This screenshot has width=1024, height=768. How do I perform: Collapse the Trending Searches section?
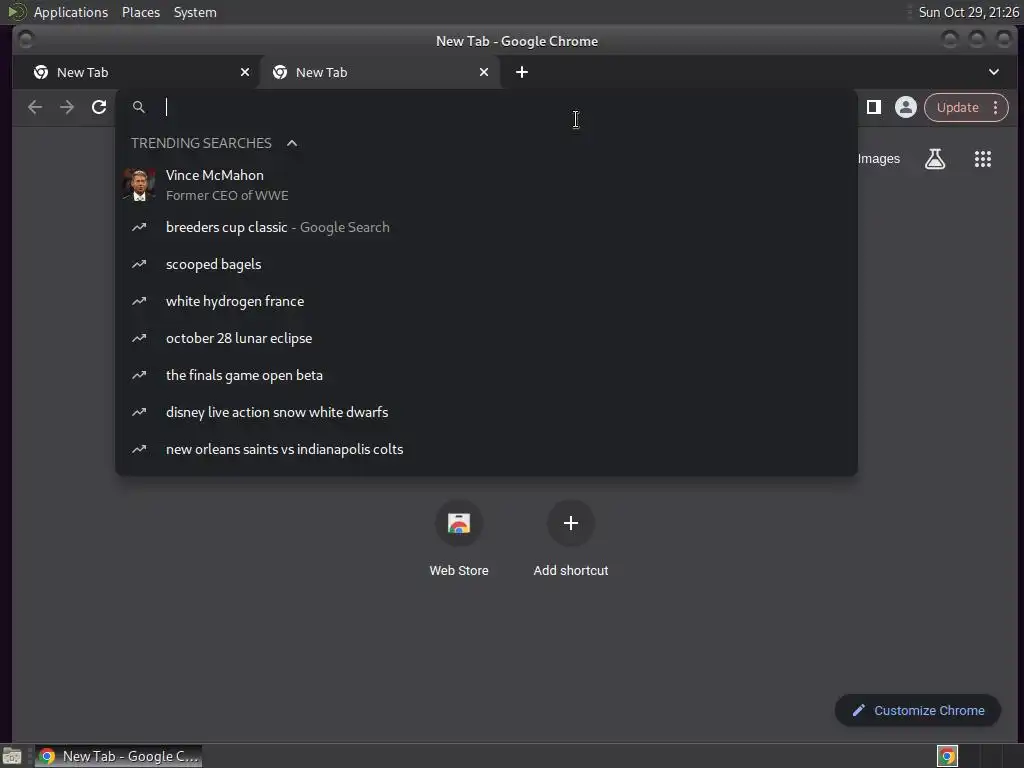[292, 143]
